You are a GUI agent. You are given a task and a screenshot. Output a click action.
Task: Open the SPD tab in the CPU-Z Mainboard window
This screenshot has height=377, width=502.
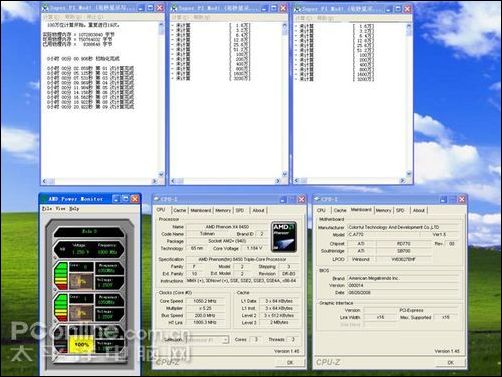click(400, 210)
